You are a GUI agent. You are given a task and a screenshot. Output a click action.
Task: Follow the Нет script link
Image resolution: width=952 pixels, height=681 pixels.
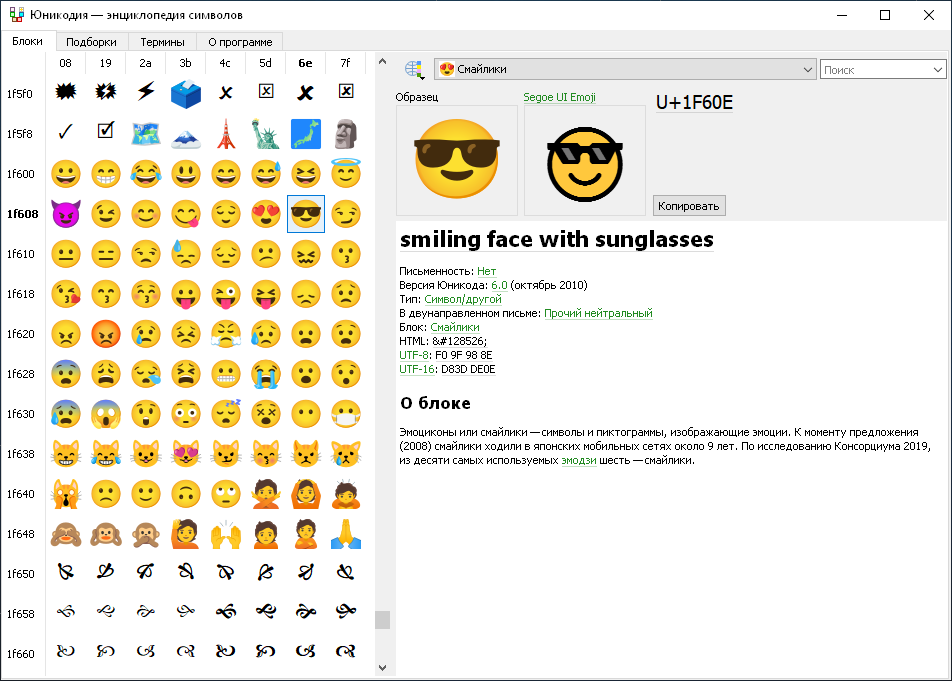(486, 271)
